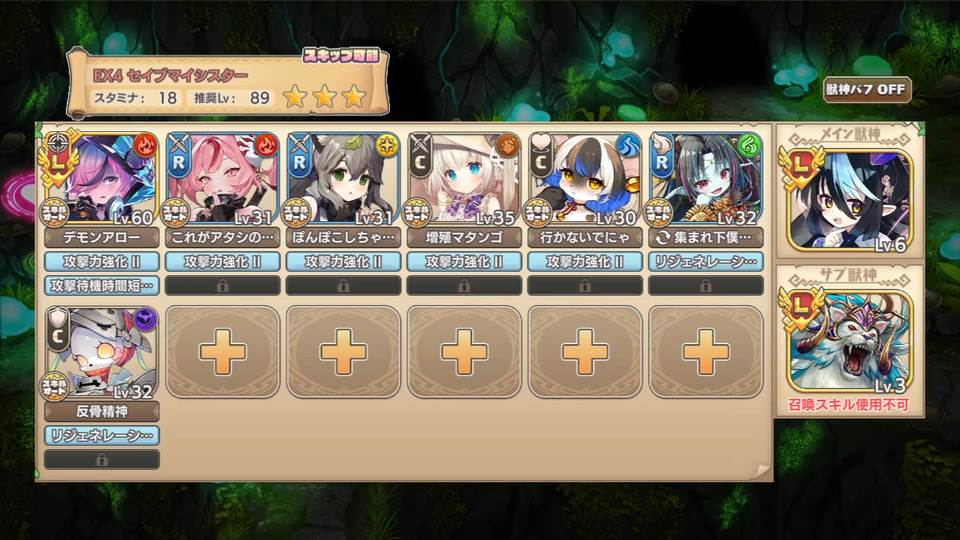Open the デモンアロー skill label
The height and width of the screenshot is (540, 960).
102,238
